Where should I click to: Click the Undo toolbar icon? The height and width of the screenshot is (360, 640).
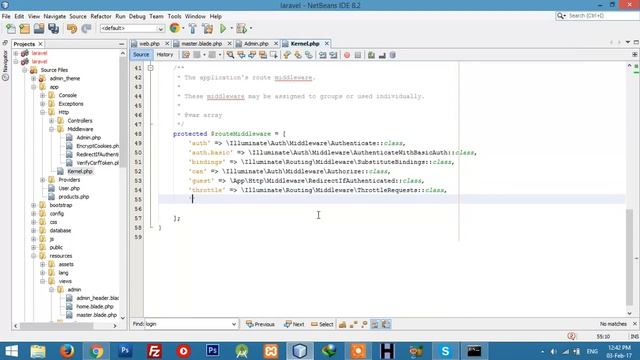pyautogui.click(x=72, y=29)
